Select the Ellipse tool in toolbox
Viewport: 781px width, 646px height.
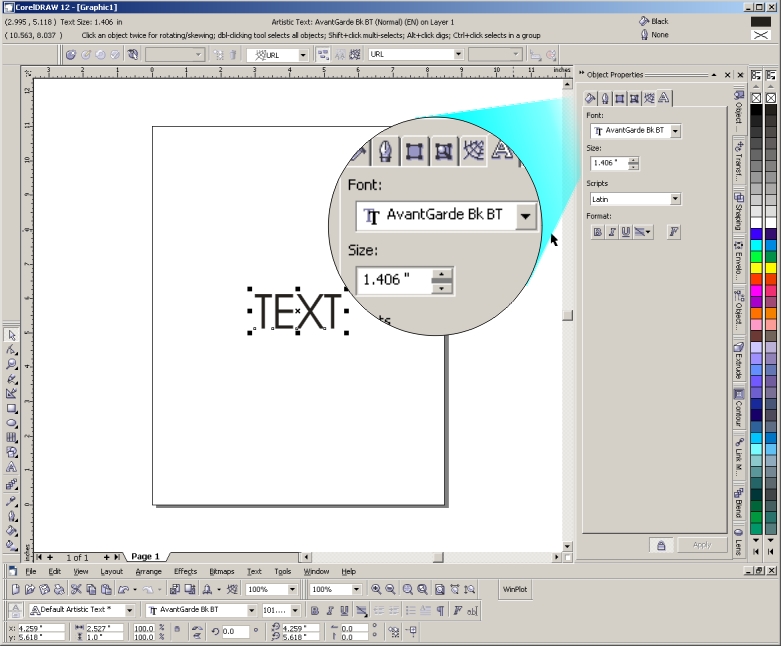(11, 423)
